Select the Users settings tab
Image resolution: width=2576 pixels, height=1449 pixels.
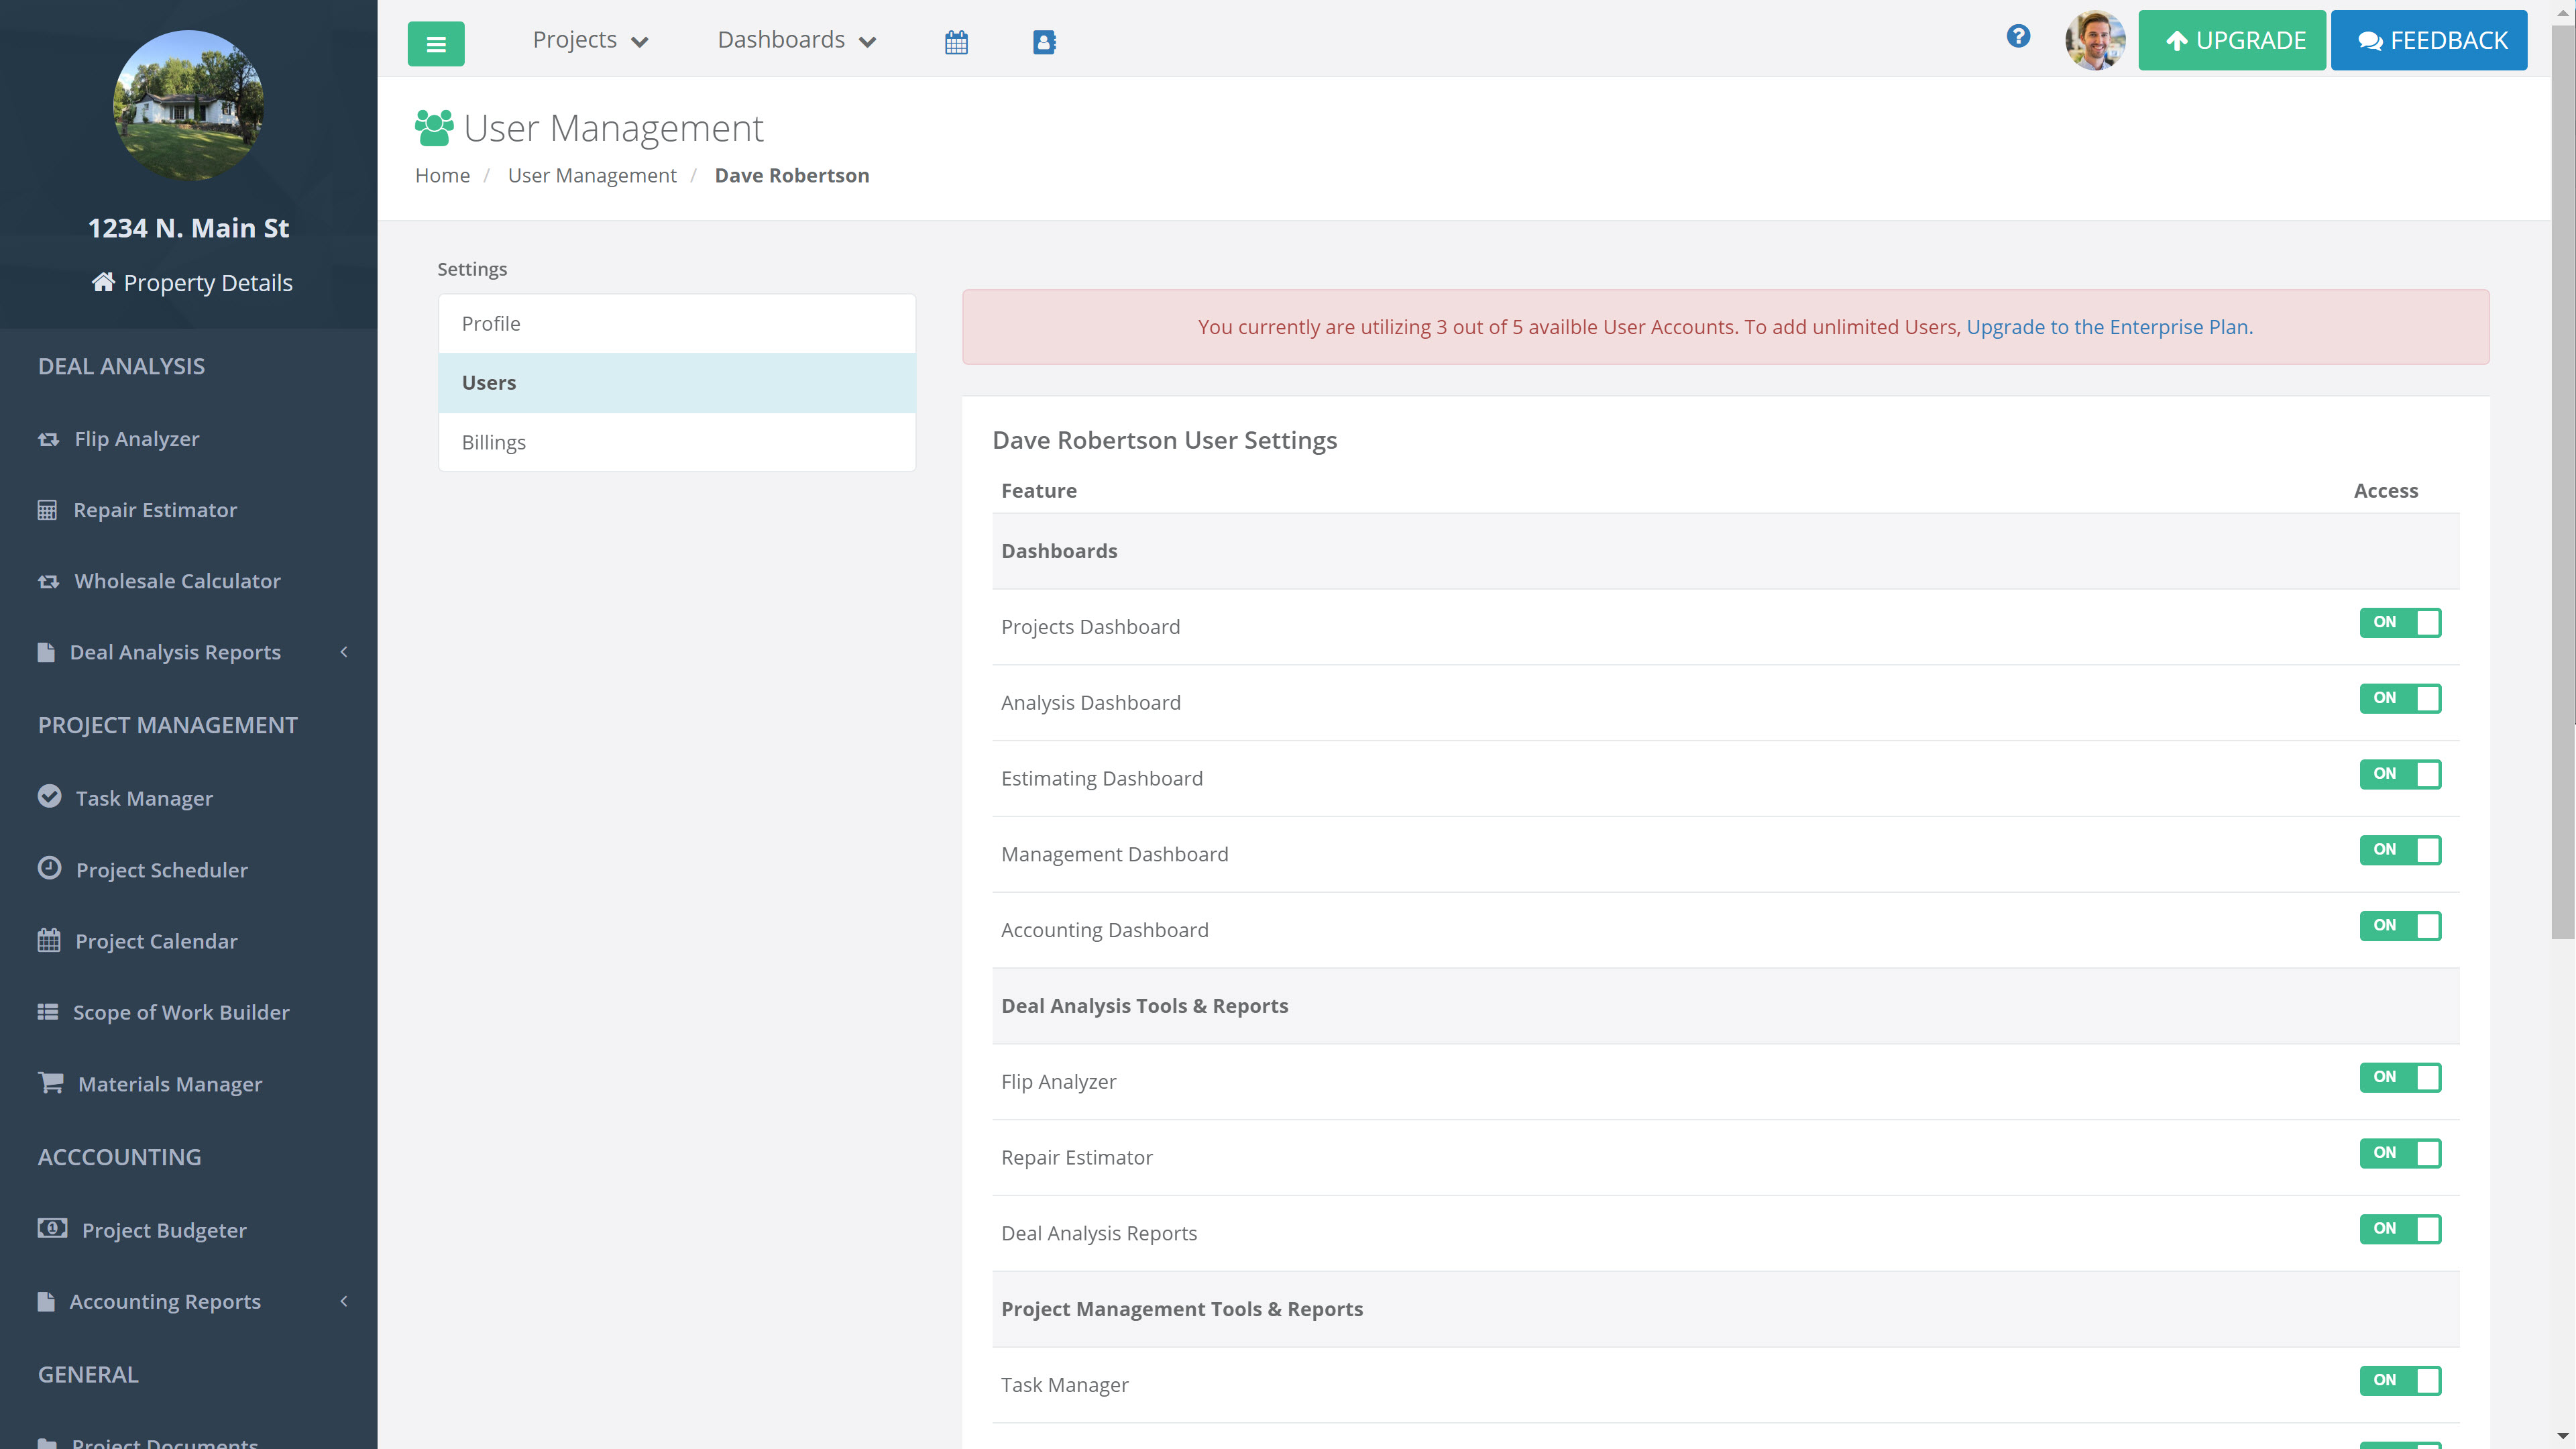coord(677,383)
